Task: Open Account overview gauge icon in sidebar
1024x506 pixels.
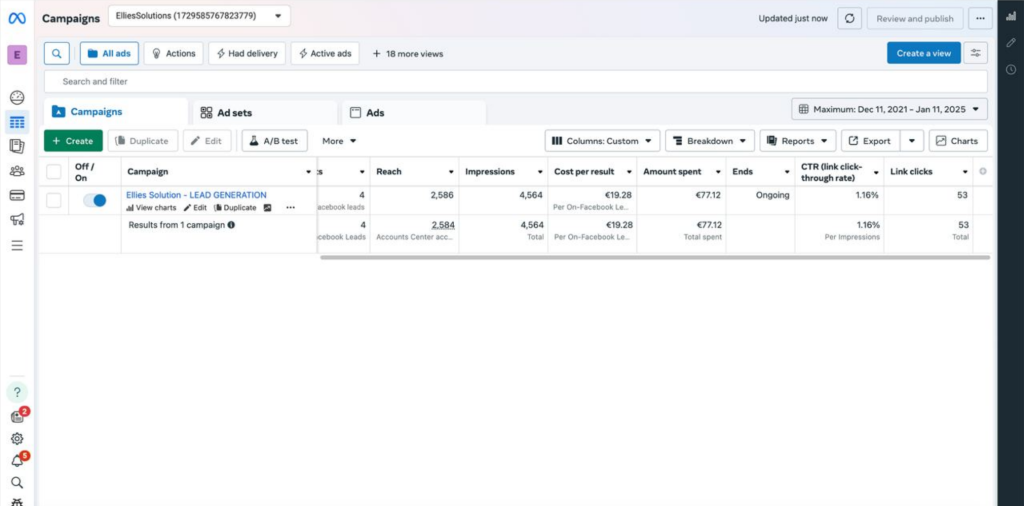Action: tap(17, 98)
